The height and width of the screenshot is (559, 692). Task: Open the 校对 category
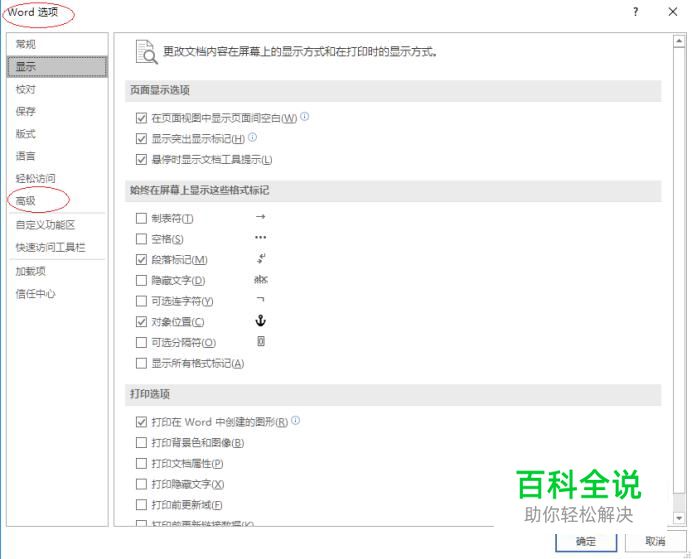(x=57, y=89)
